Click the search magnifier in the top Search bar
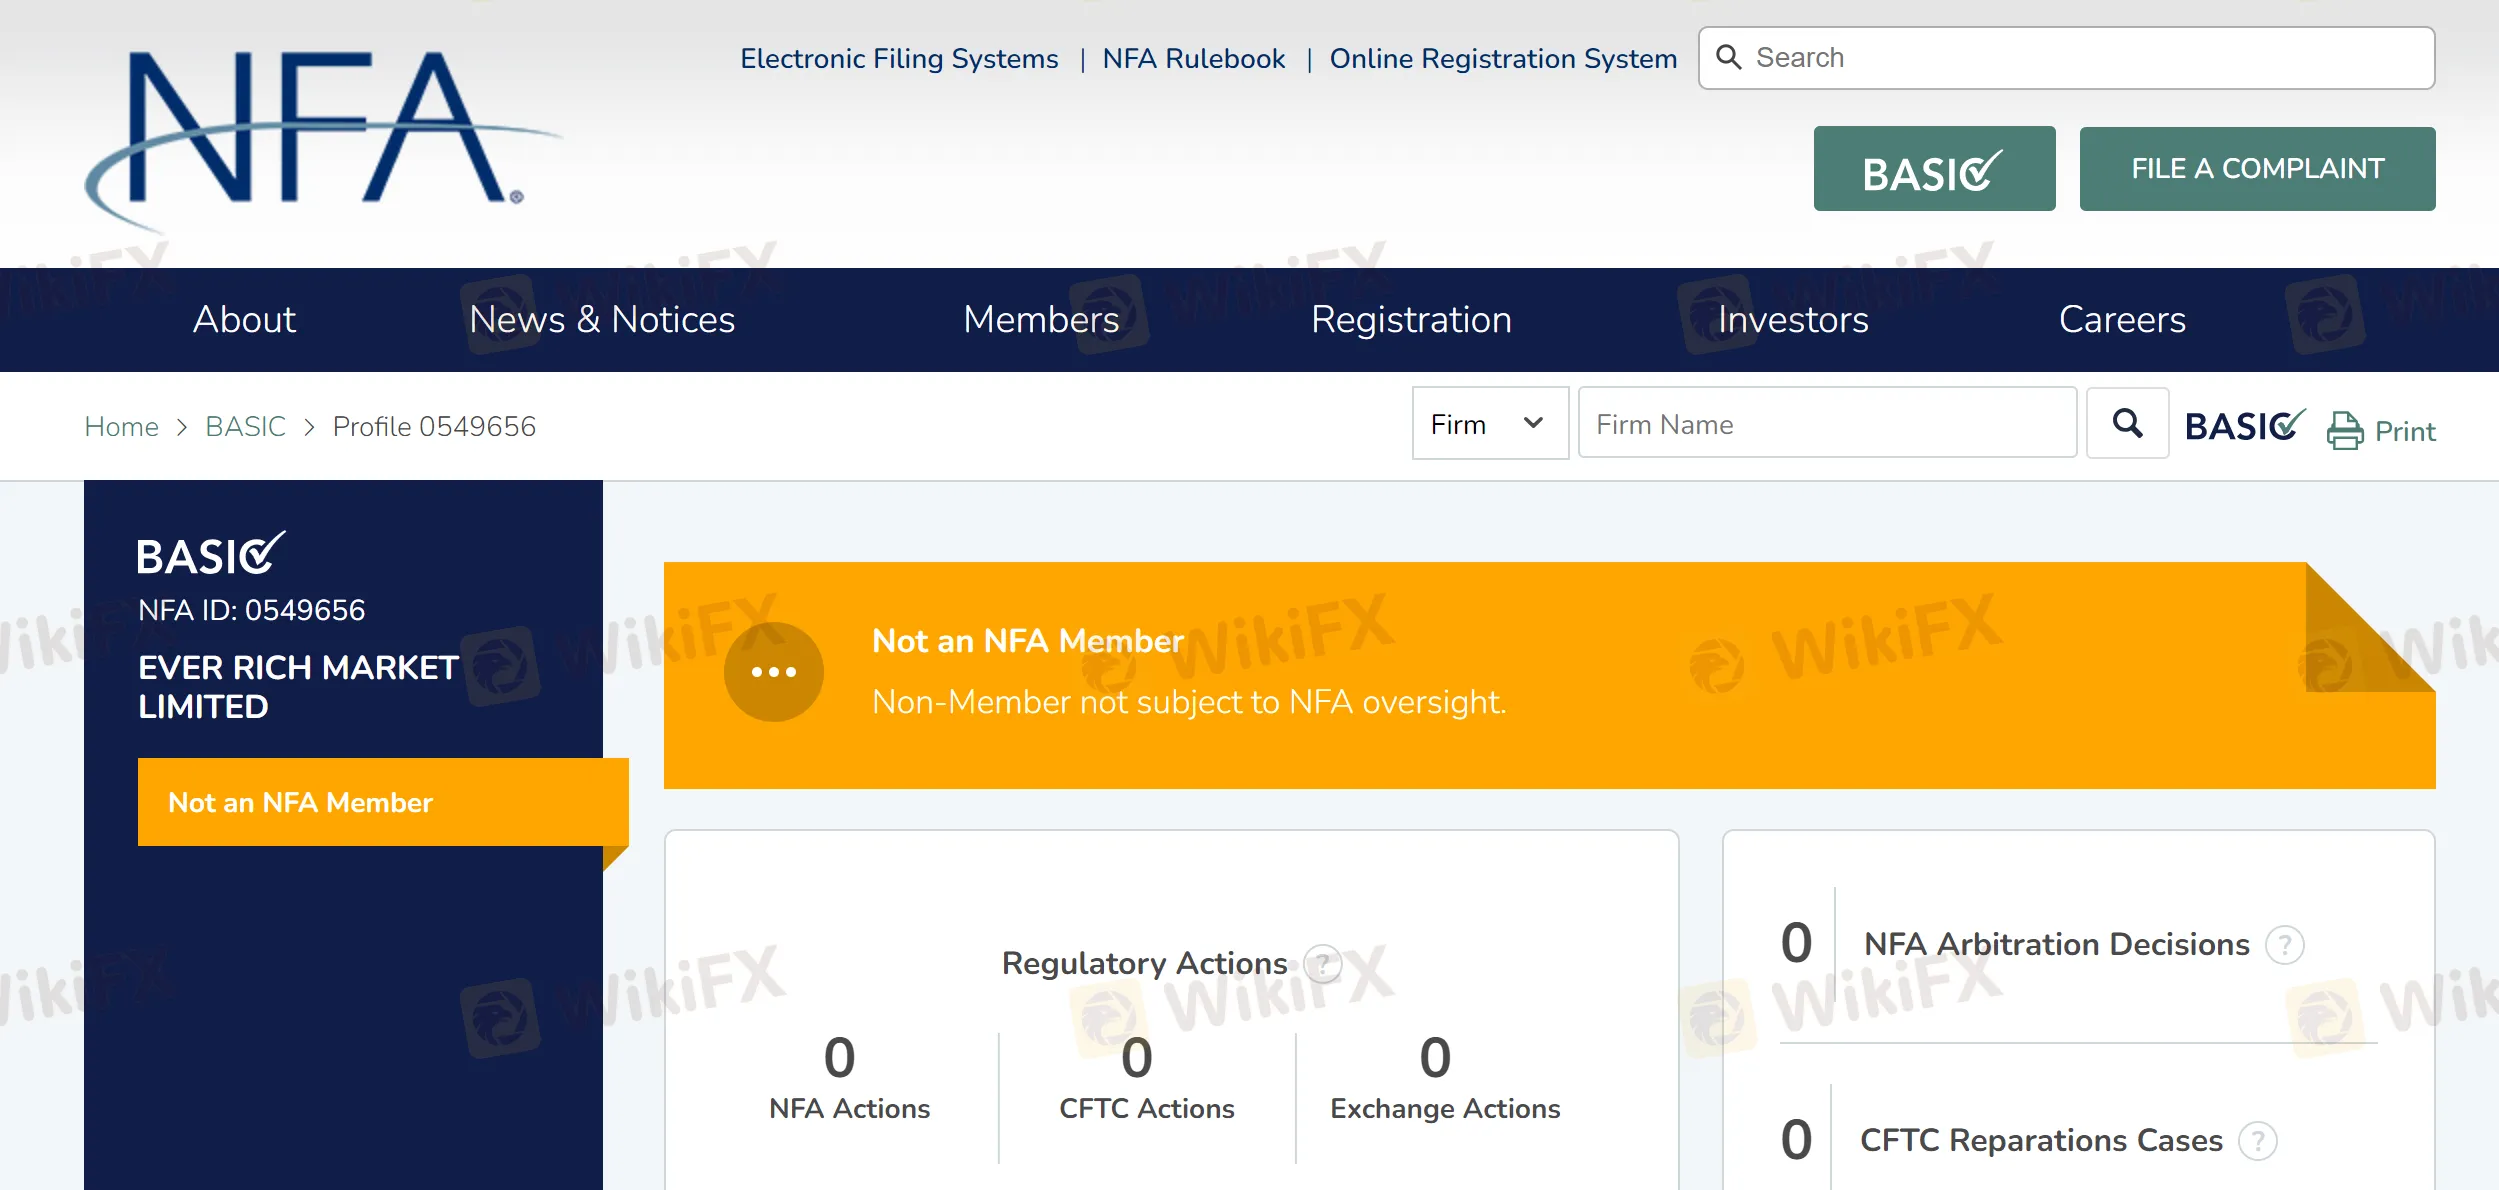 (1729, 57)
